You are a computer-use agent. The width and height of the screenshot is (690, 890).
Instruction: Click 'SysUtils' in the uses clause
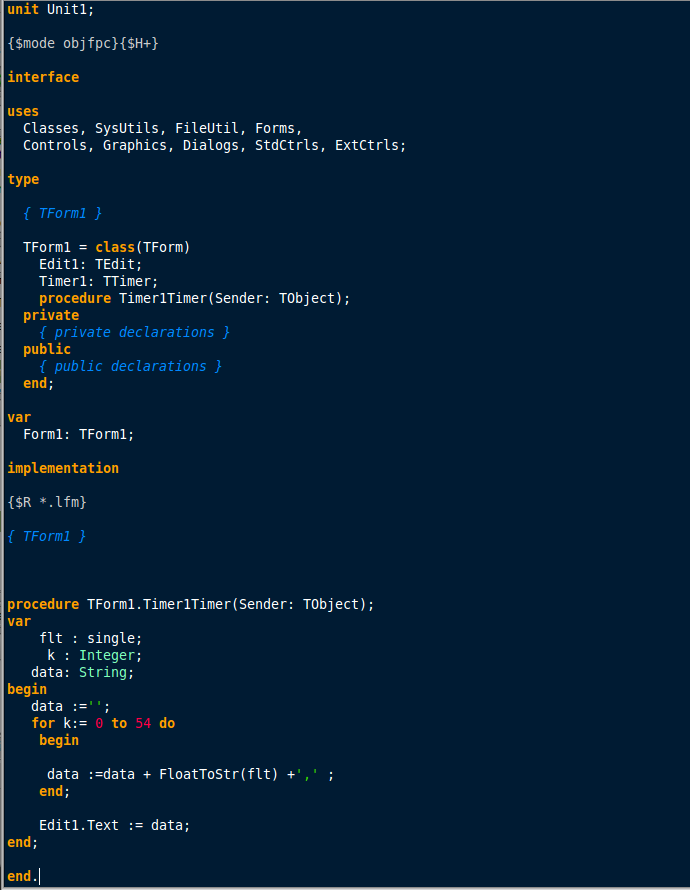pos(127,128)
